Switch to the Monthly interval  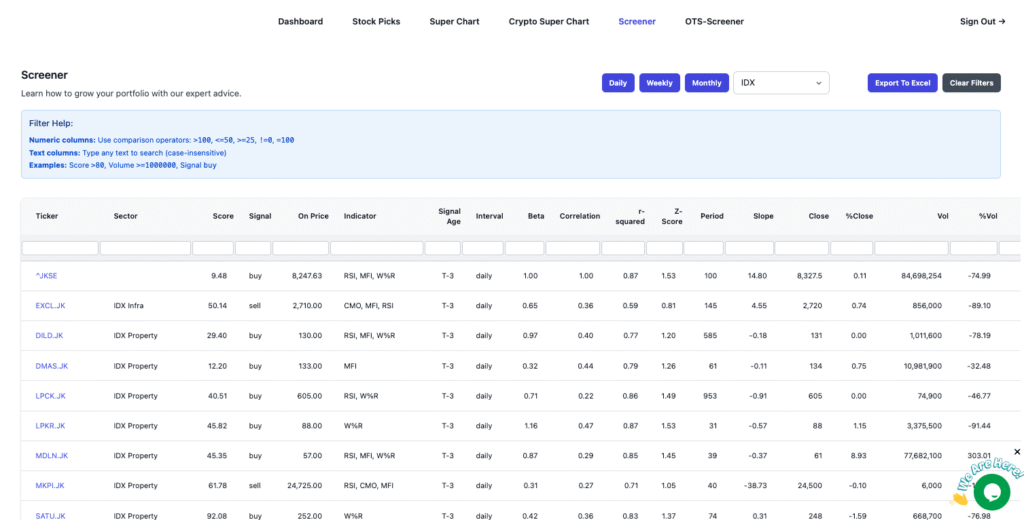(x=706, y=83)
